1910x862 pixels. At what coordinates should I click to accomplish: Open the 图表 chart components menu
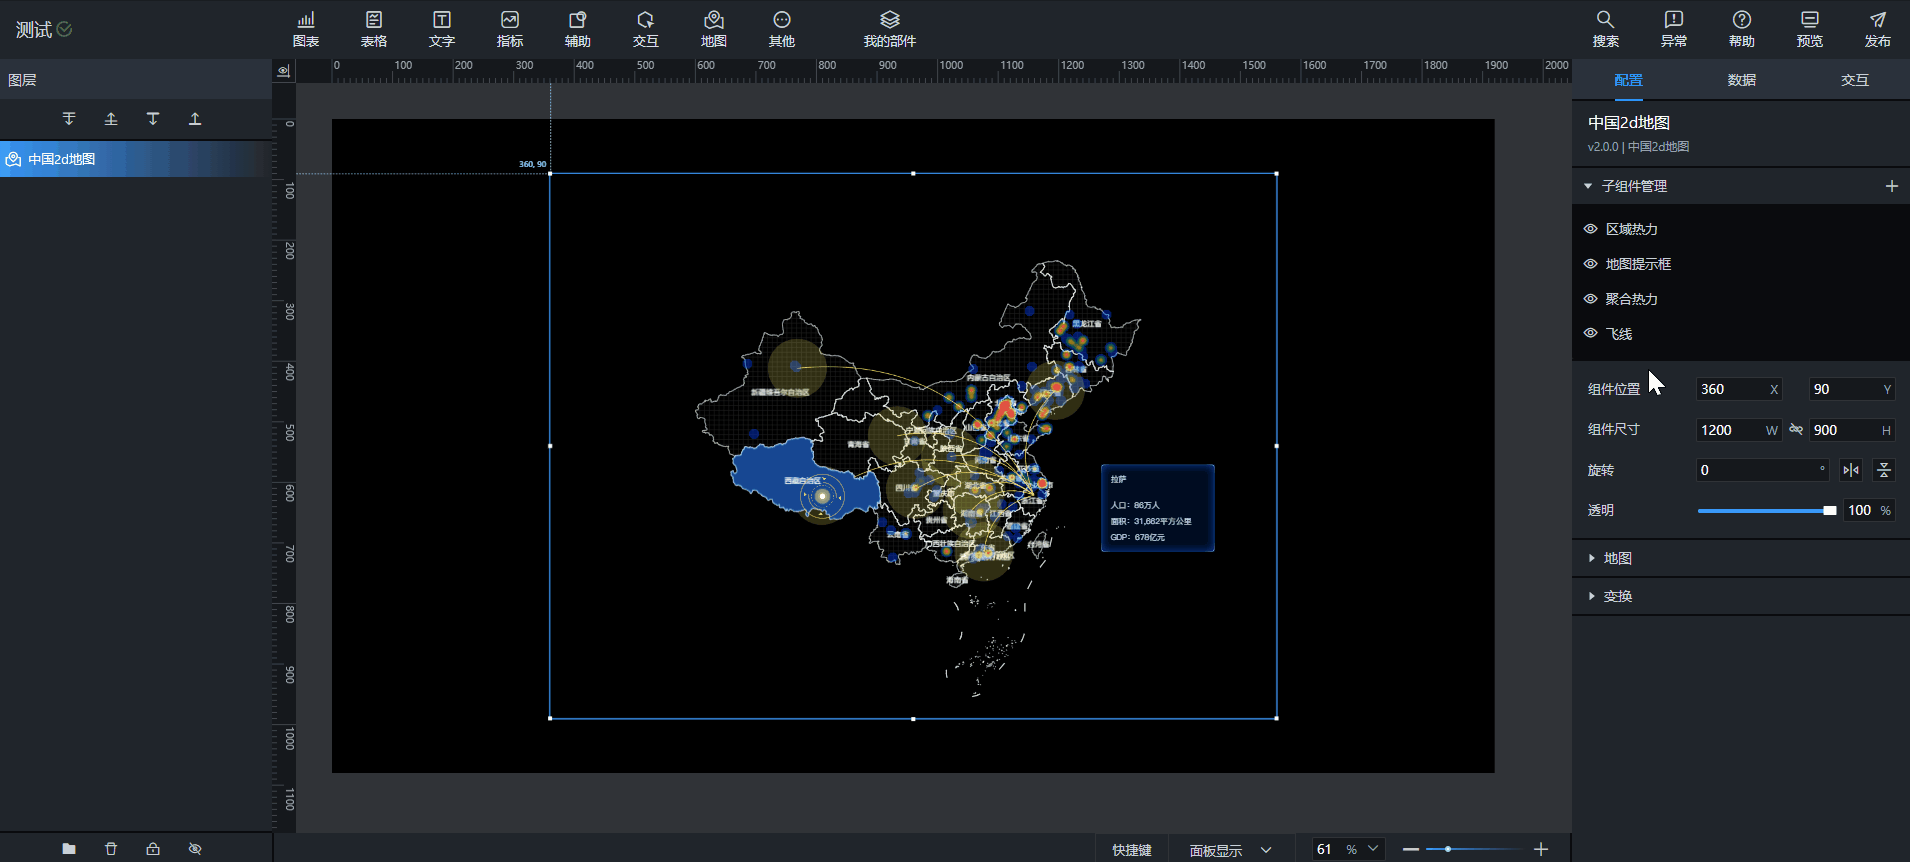pos(306,29)
